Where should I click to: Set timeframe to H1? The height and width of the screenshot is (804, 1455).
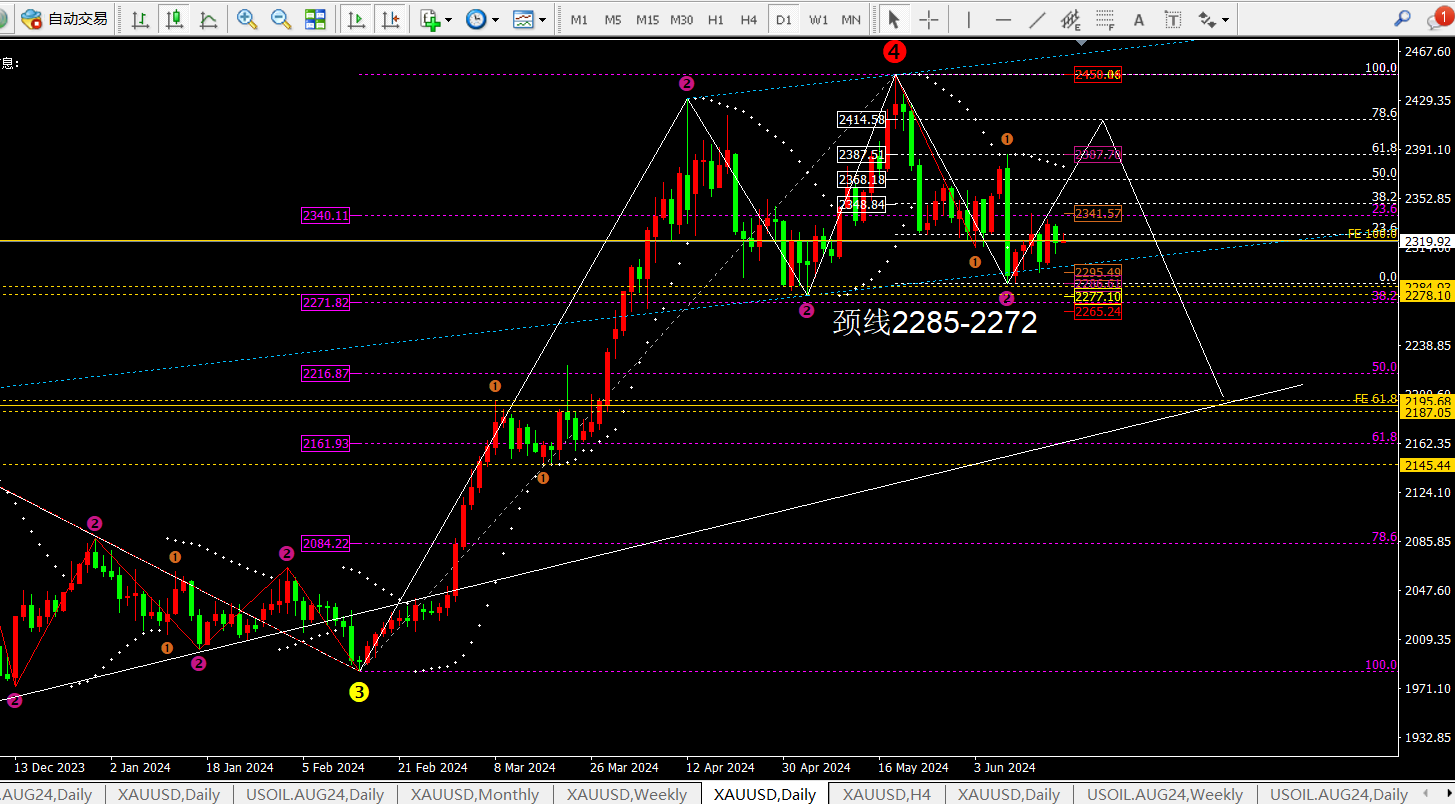coord(716,19)
